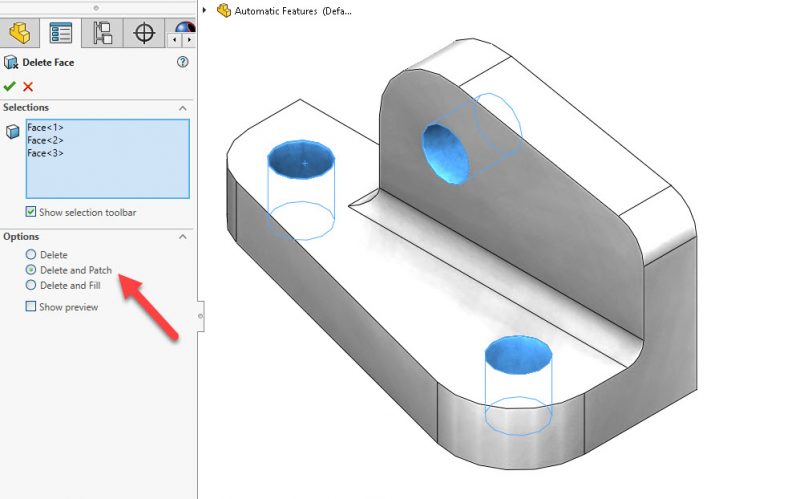This screenshot has width=800, height=499.
Task: Select the Delete radio option
Action: pos(31,255)
